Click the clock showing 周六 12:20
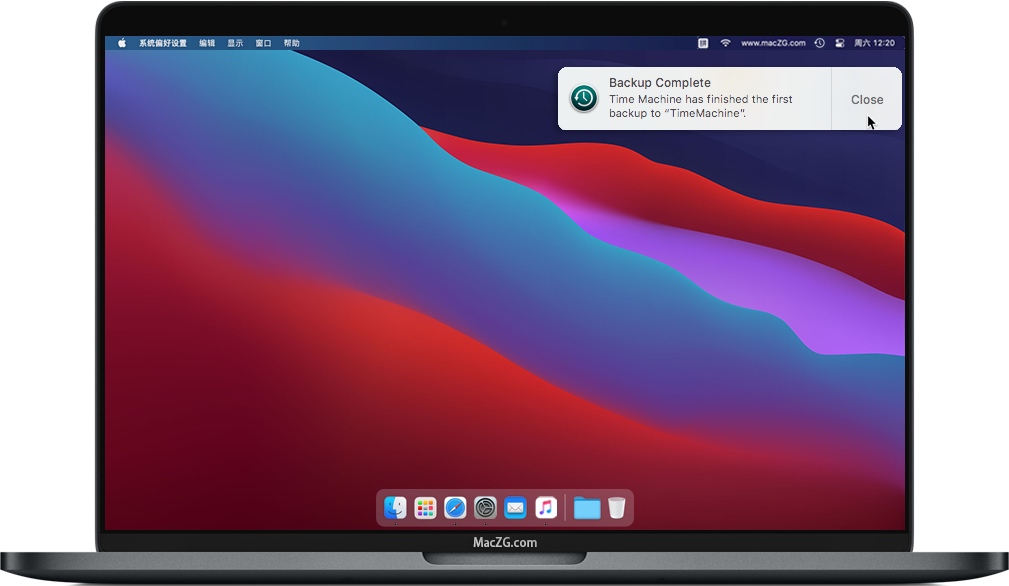The height and width of the screenshot is (586, 1009). (x=875, y=43)
